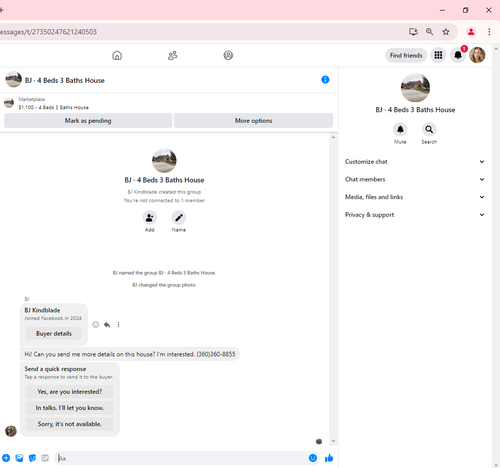Open the notifications bell with red badge
500x468 pixels.
pyautogui.click(x=458, y=55)
